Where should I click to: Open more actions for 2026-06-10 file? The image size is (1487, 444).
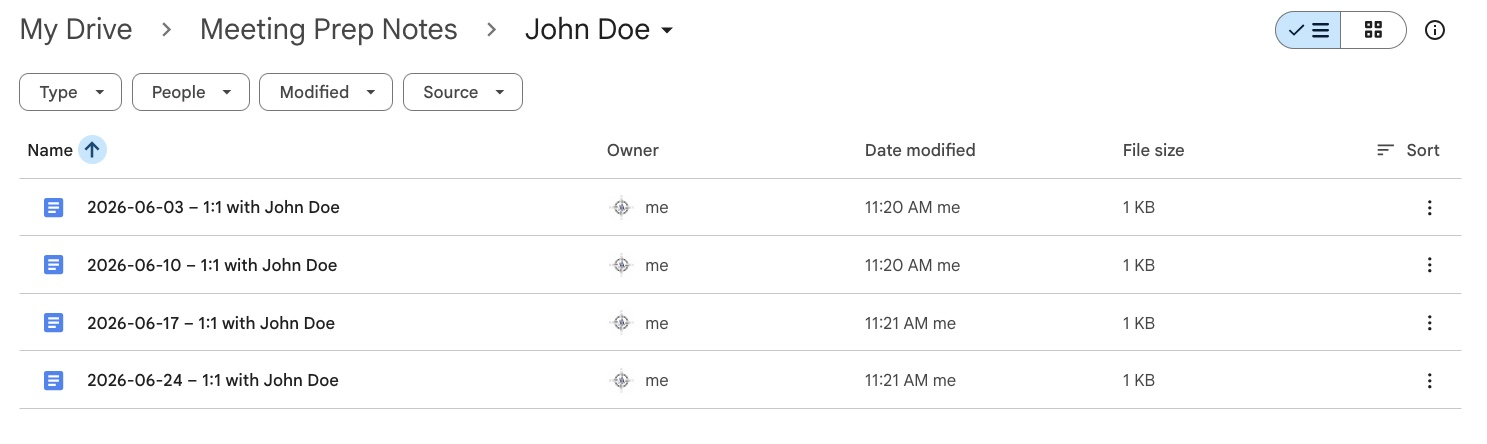(x=1430, y=265)
